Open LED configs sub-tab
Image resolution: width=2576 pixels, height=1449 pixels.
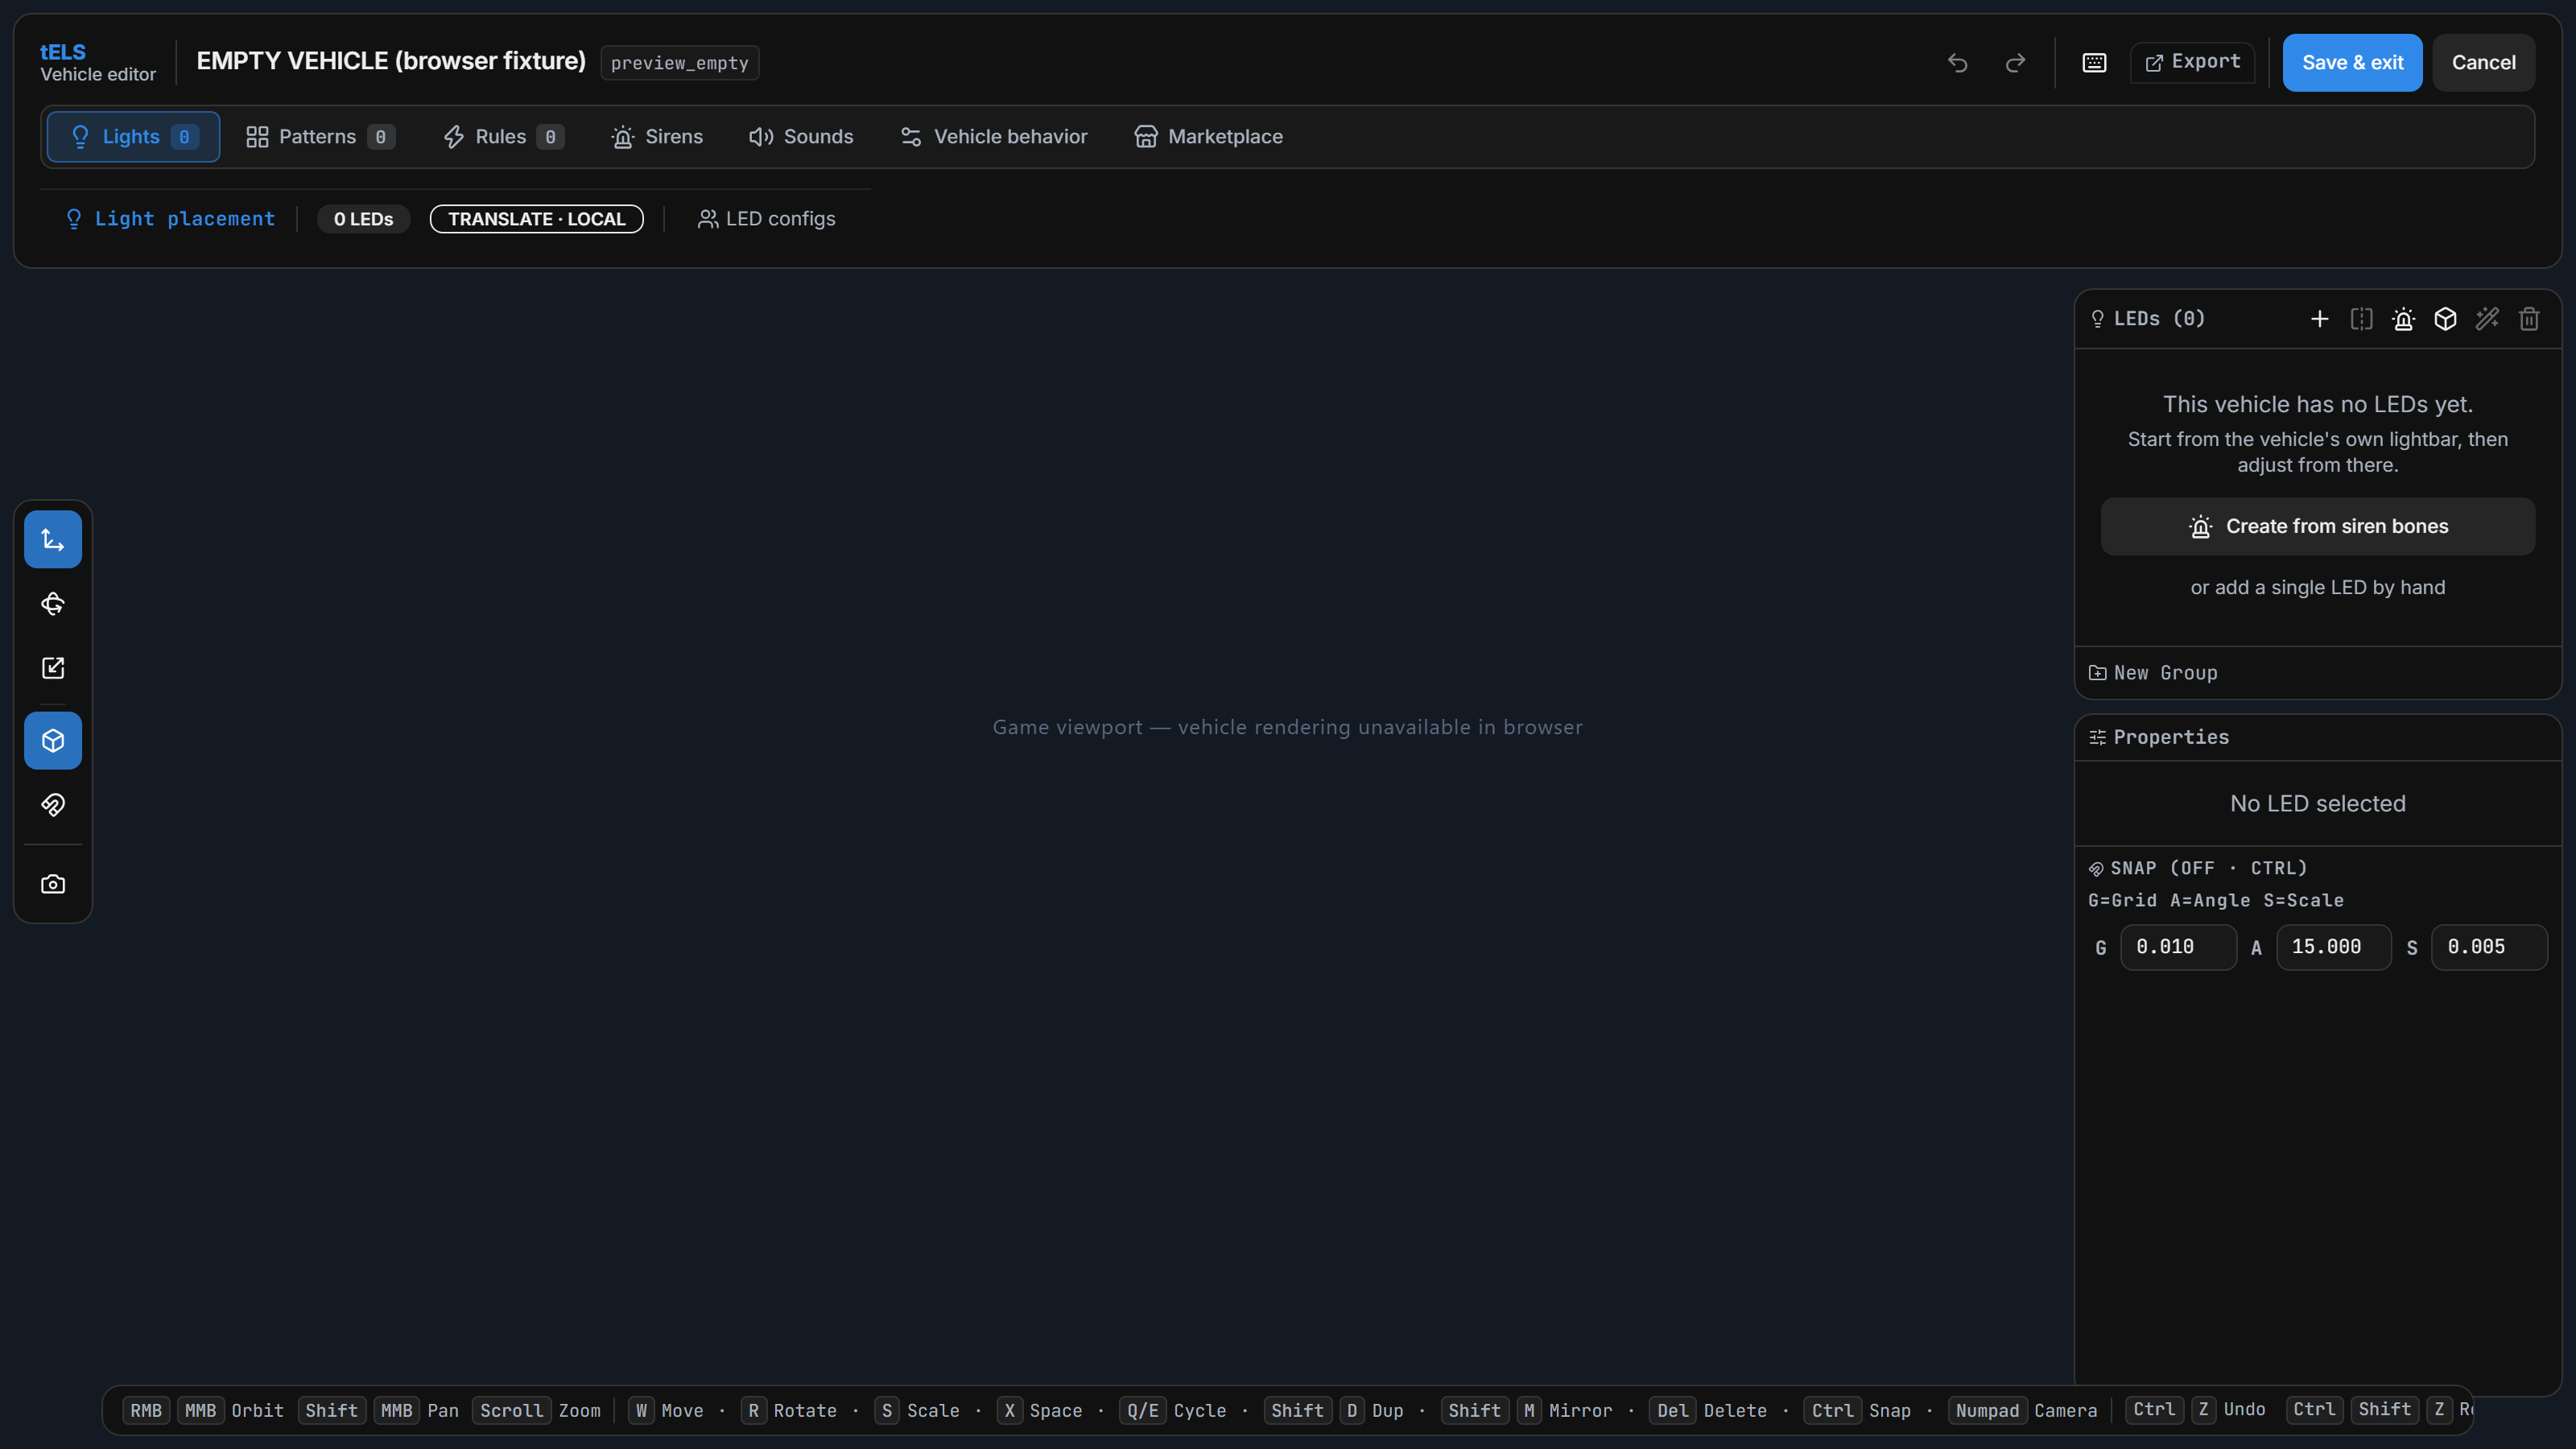pyautogui.click(x=766, y=219)
